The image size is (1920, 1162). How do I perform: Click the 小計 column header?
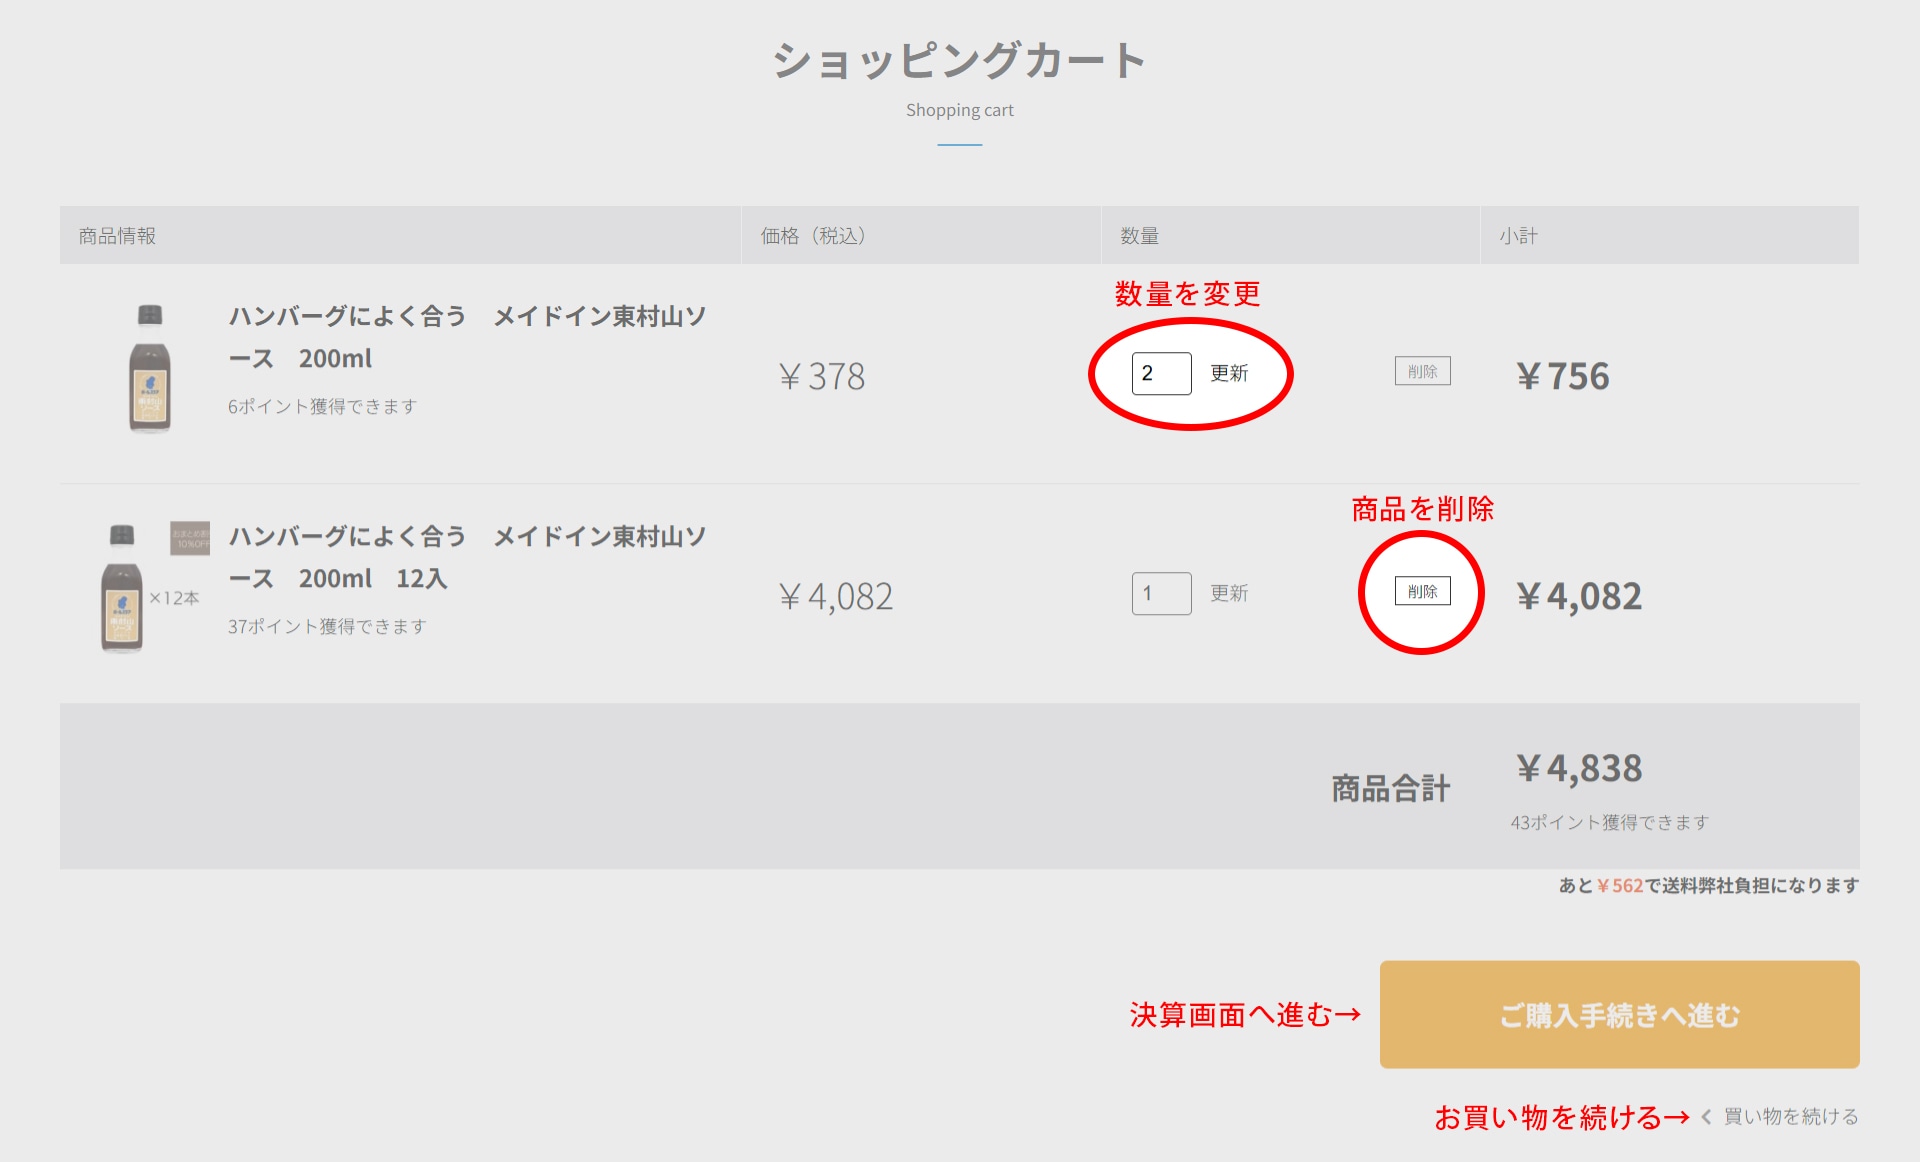tap(1518, 236)
